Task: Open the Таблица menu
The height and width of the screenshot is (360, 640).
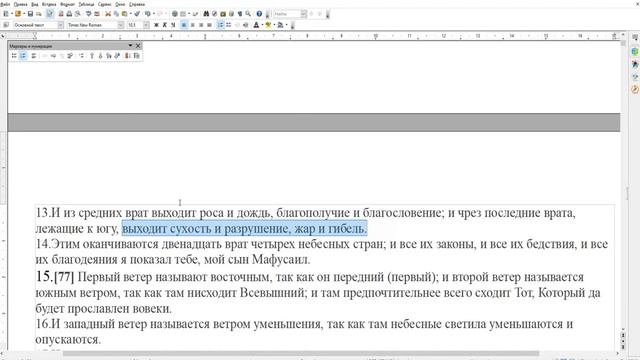Action: (x=86, y=4)
